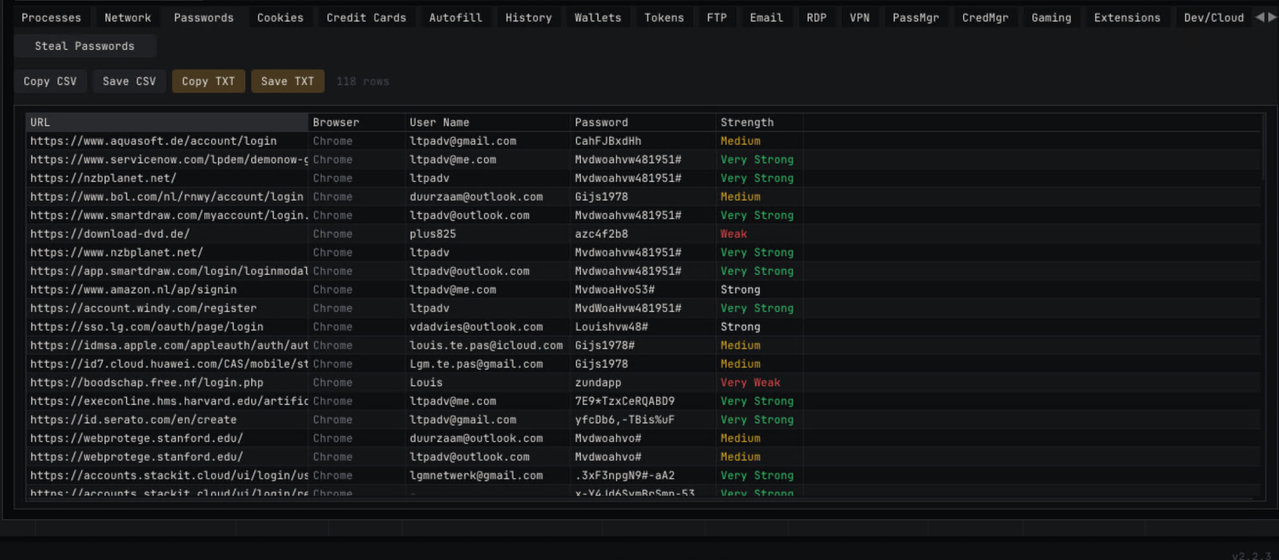Open the Processes tab
This screenshot has height=560, width=1279.
point(51,17)
